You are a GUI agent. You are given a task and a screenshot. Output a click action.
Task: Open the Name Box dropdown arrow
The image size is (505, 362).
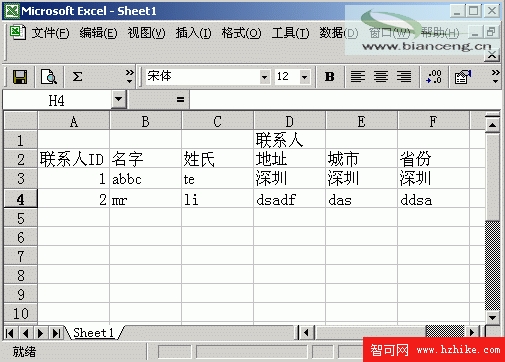pyautogui.click(x=118, y=99)
